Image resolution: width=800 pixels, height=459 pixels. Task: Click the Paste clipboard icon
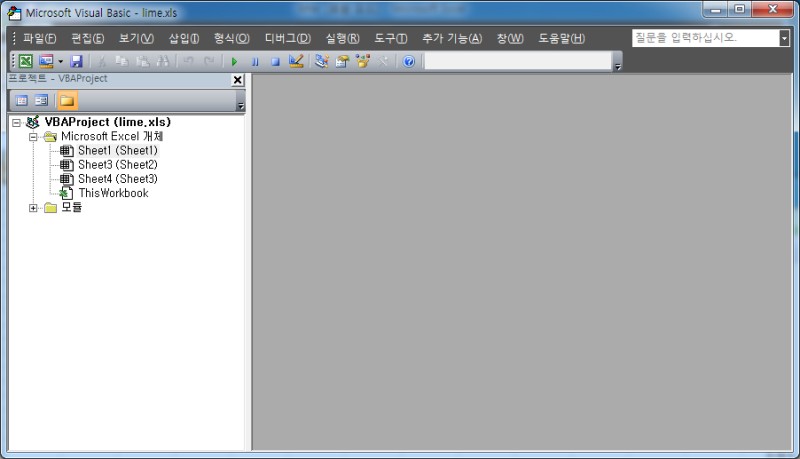pyautogui.click(x=142, y=61)
